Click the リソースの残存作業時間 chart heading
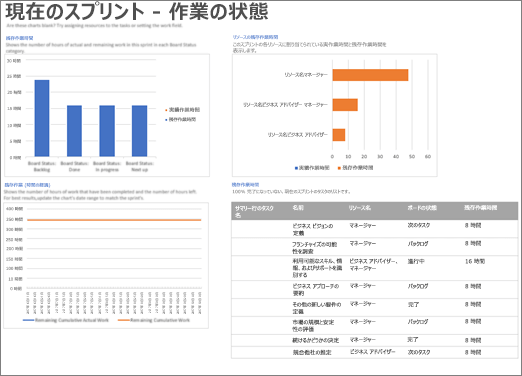The width and height of the screenshot is (522, 376). coord(255,37)
